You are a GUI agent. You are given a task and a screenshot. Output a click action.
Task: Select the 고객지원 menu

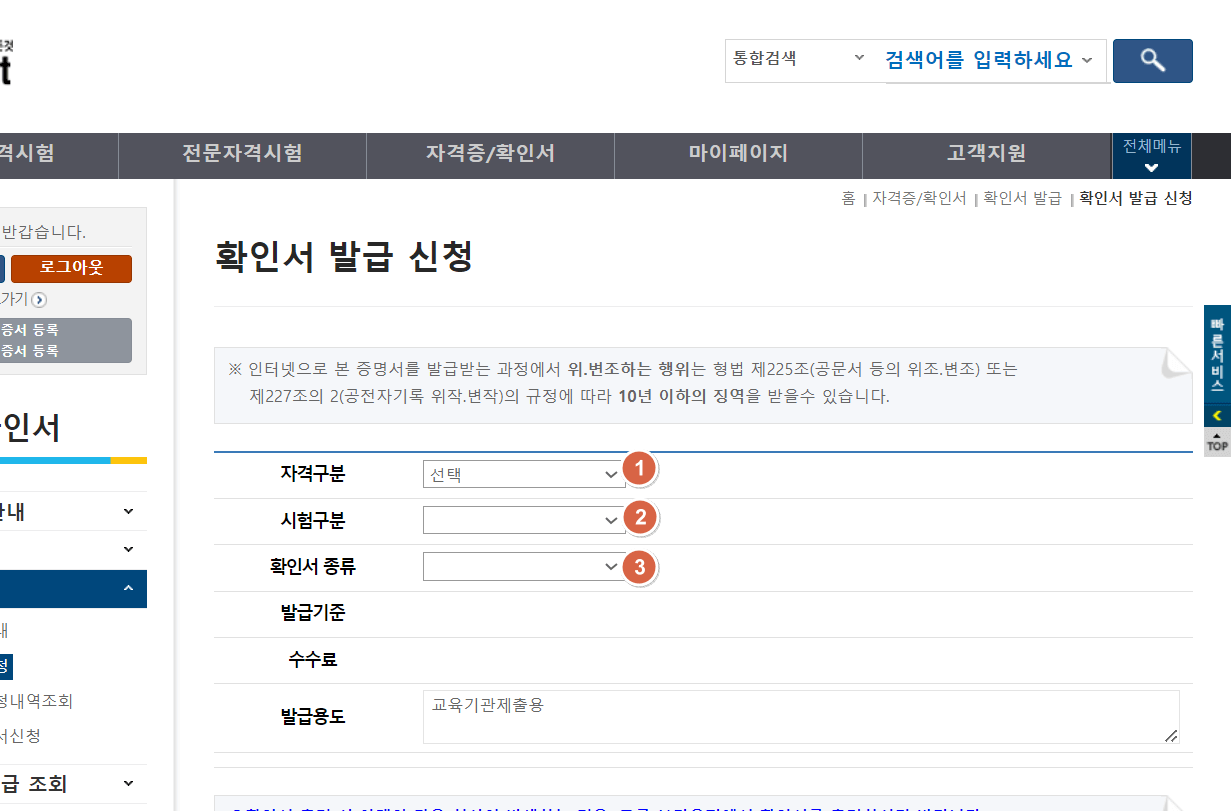pos(984,155)
